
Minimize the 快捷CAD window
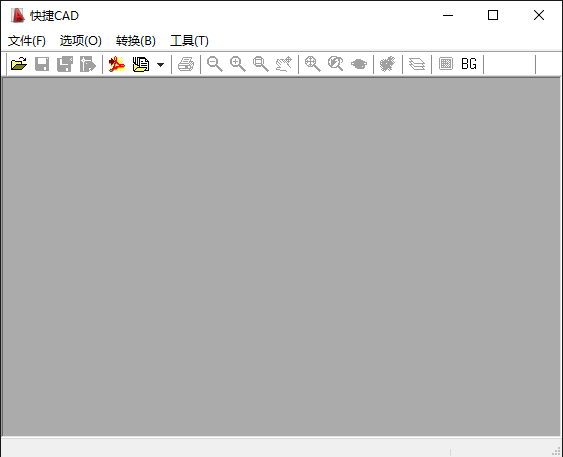pyautogui.click(x=448, y=15)
